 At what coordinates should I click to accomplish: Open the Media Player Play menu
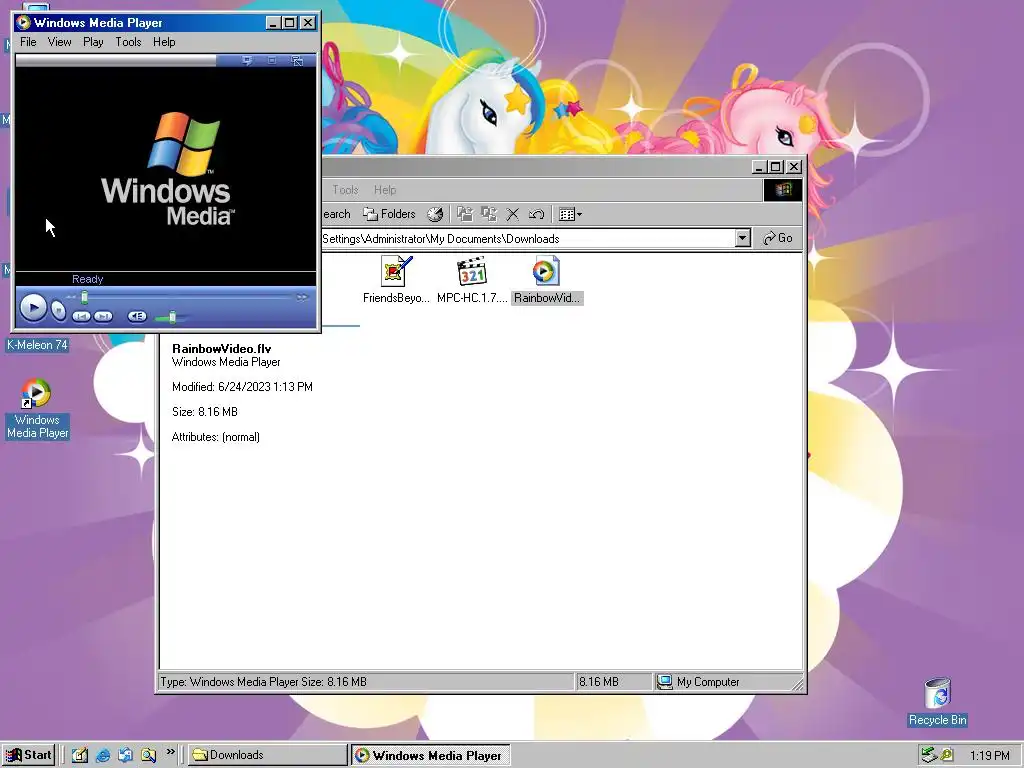coord(93,42)
